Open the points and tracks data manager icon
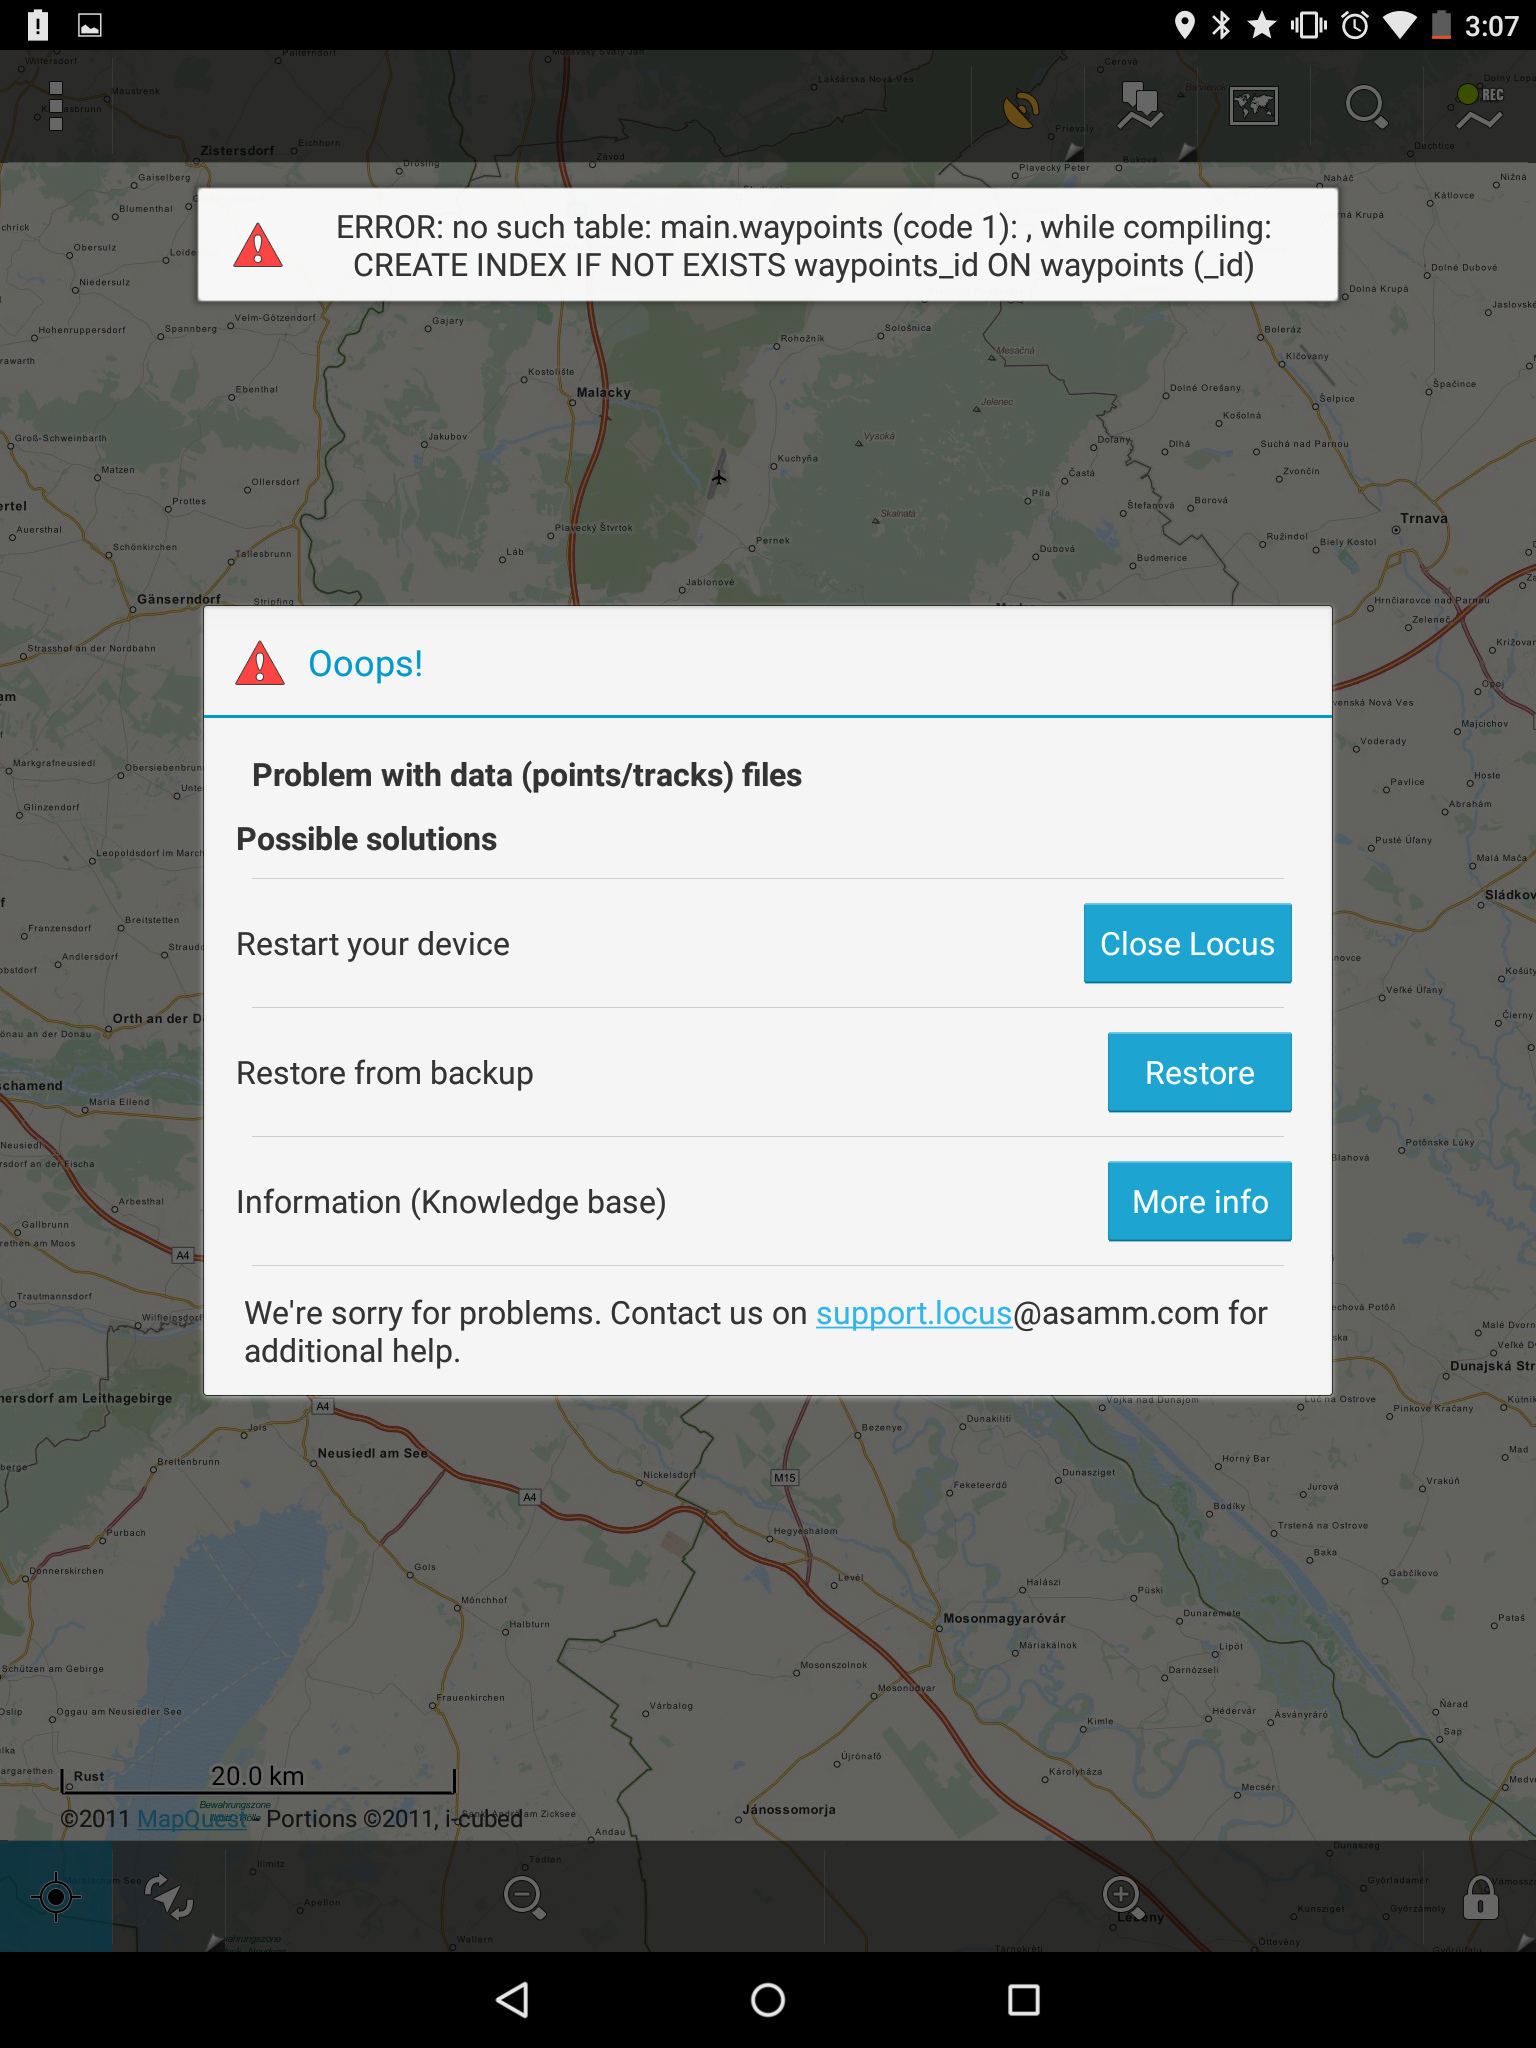This screenshot has height=2048, width=1536. (x=1140, y=106)
